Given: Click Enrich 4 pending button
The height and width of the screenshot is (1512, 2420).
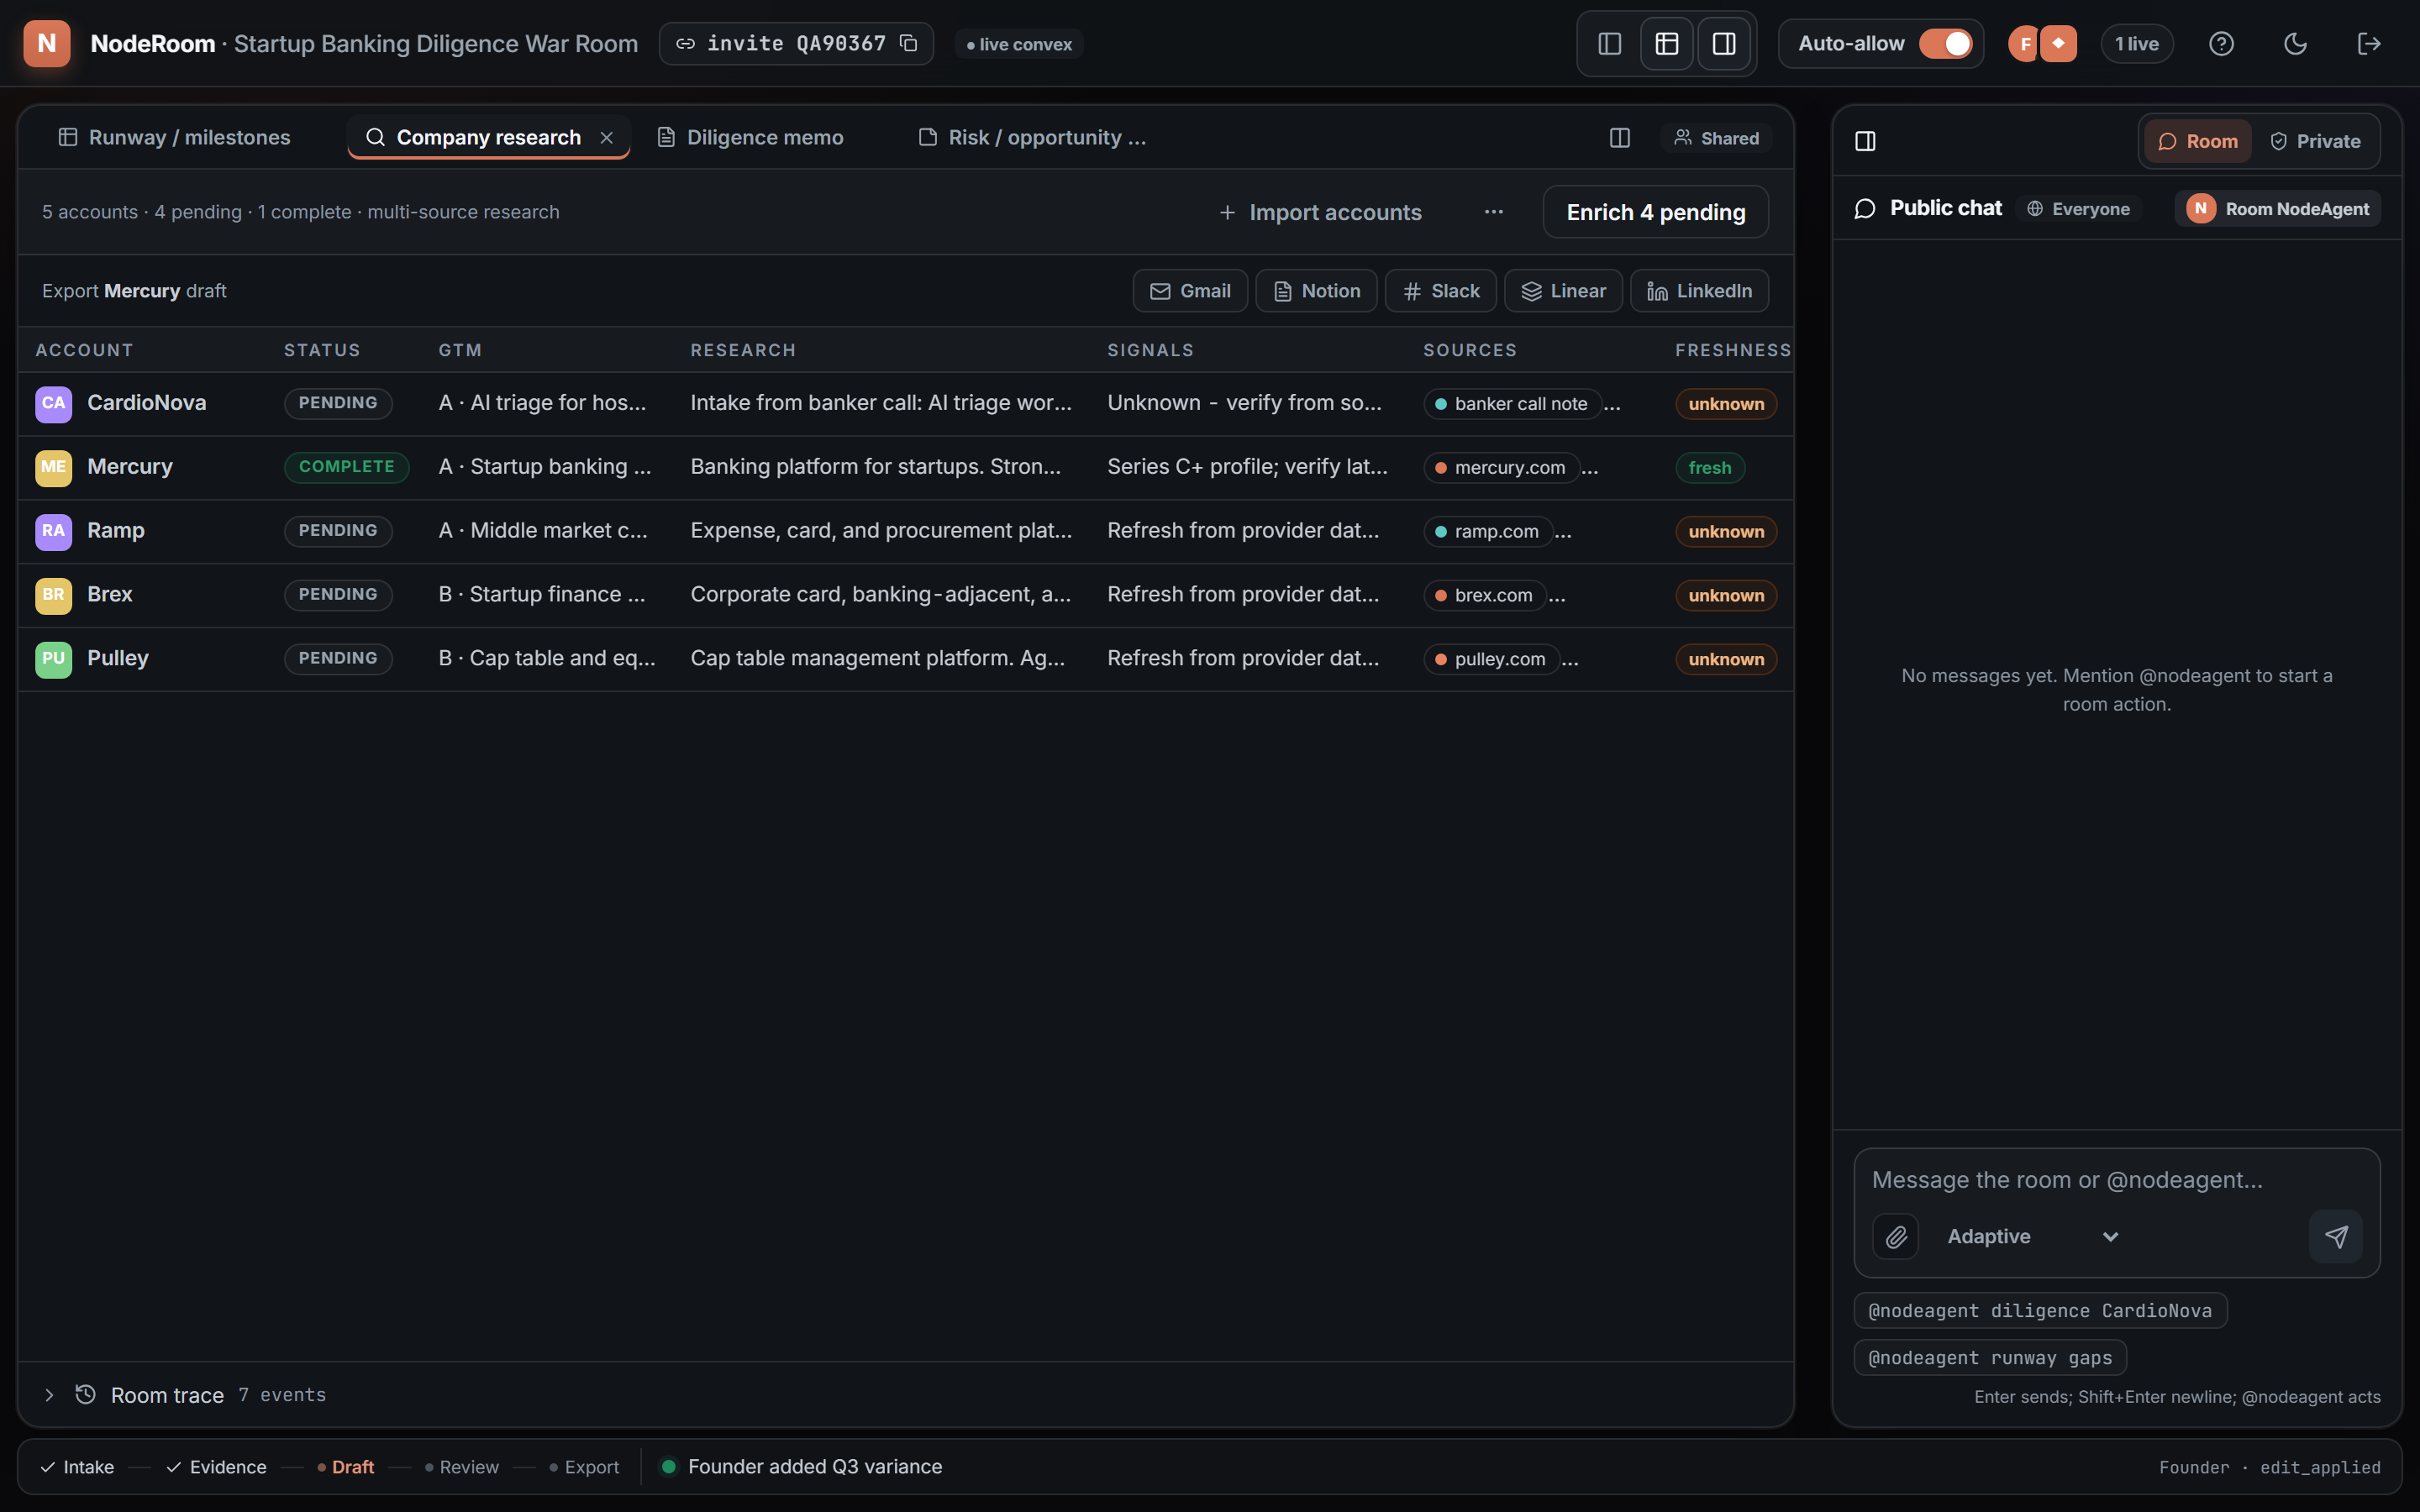Looking at the screenshot, I should (x=1655, y=212).
